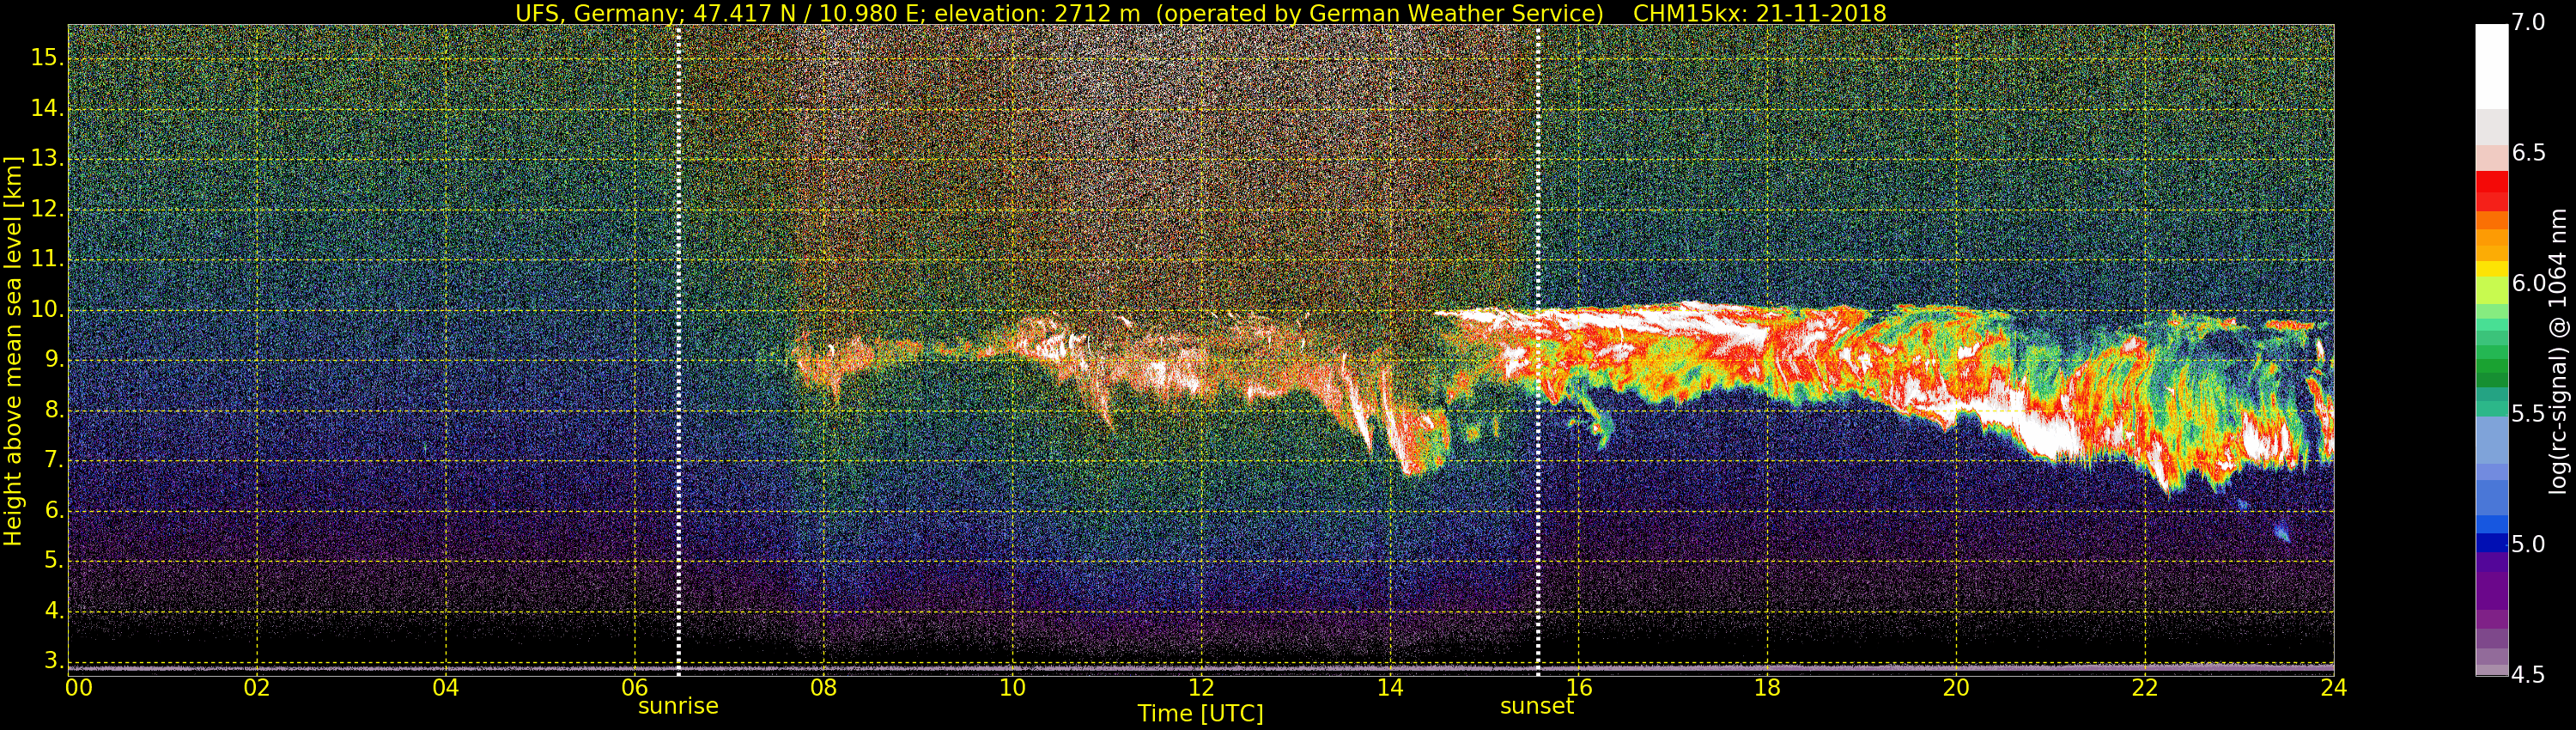2576x730 pixels.
Task: Click the "4." height tick label
Action: [x=53, y=611]
